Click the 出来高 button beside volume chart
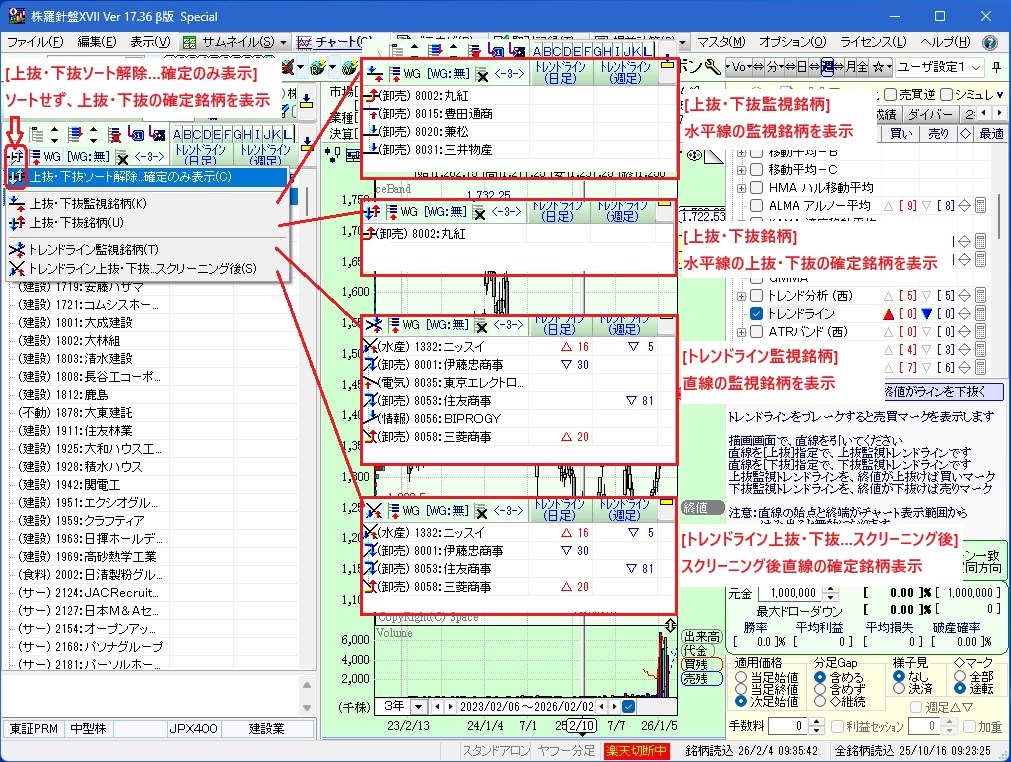Image resolution: width=1011 pixels, height=762 pixels. [x=701, y=636]
